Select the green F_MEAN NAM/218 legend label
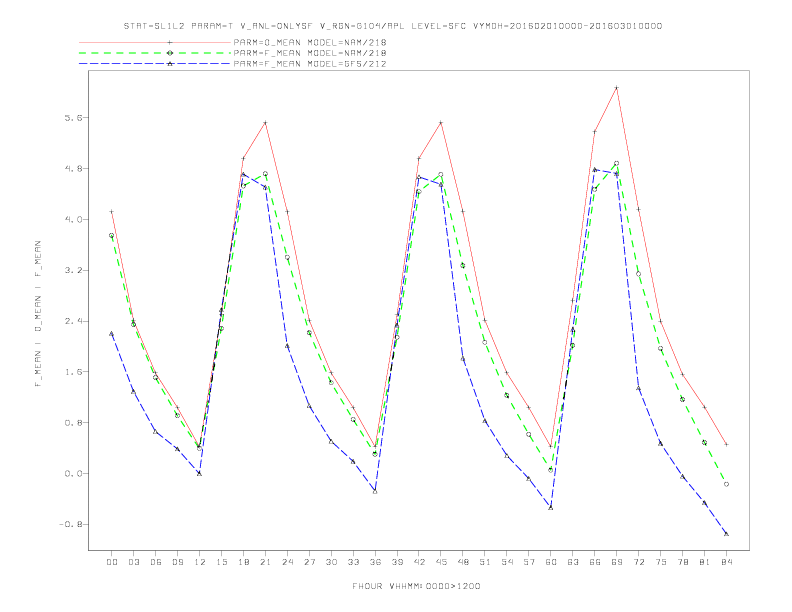792x612 pixels. click(x=310, y=53)
